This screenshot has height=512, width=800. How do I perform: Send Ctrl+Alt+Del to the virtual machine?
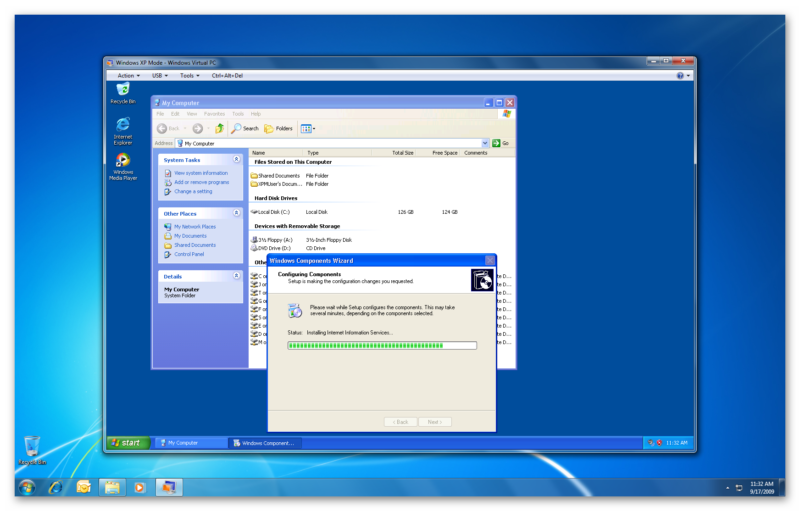coord(227,75)
